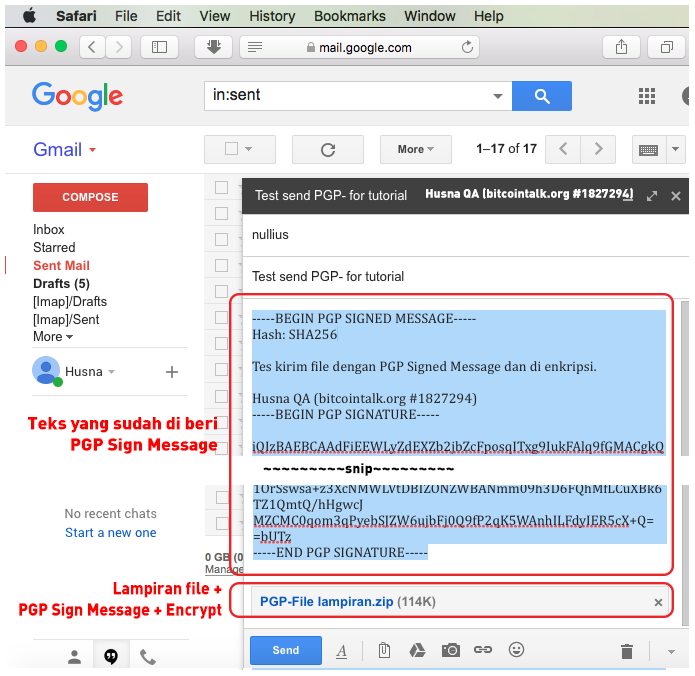Open the More actions dropdown
The height and width of the screenshot is (676, 695).
[x=416, y=150]
